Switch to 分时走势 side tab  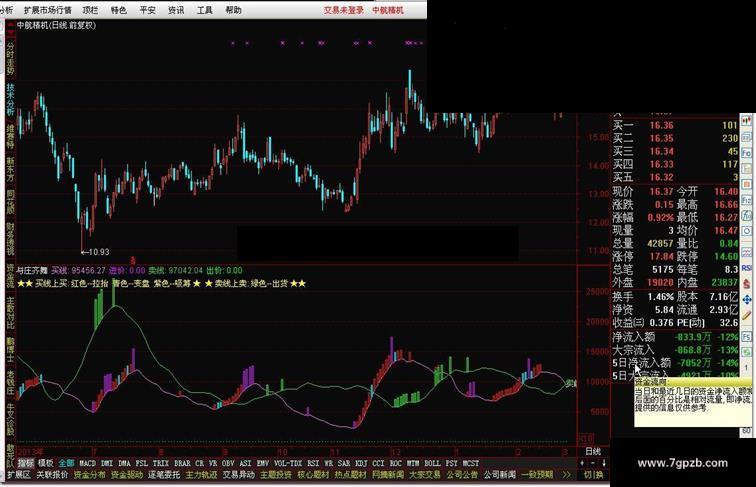10,58
